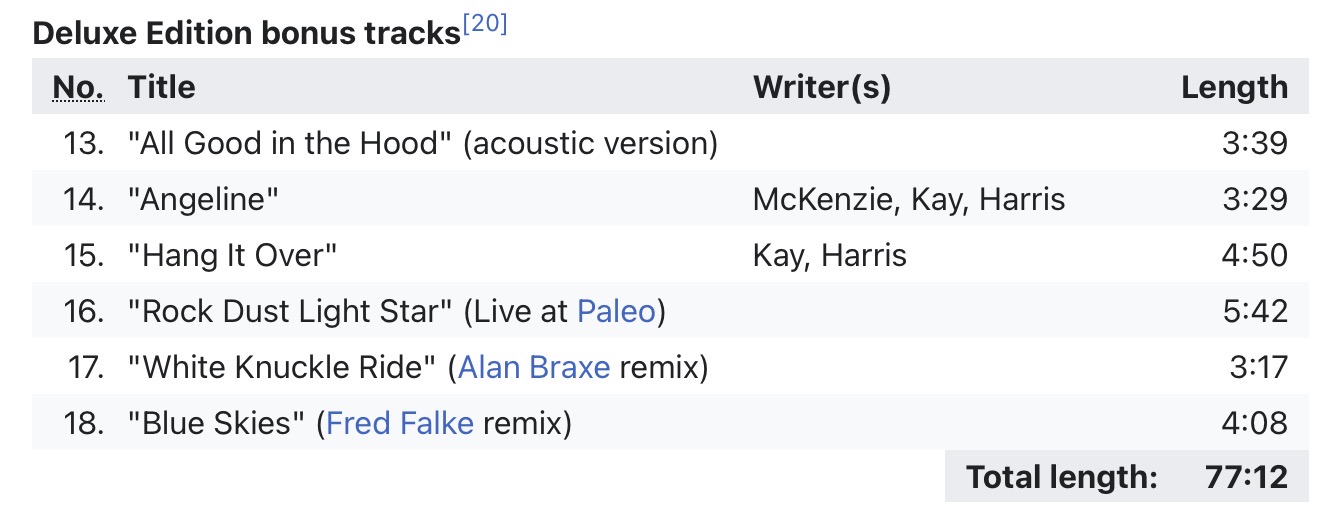Click the 77:12 total length value
The height and width of the screenshot is (520, 1319).
click(x=1246, y=477)
